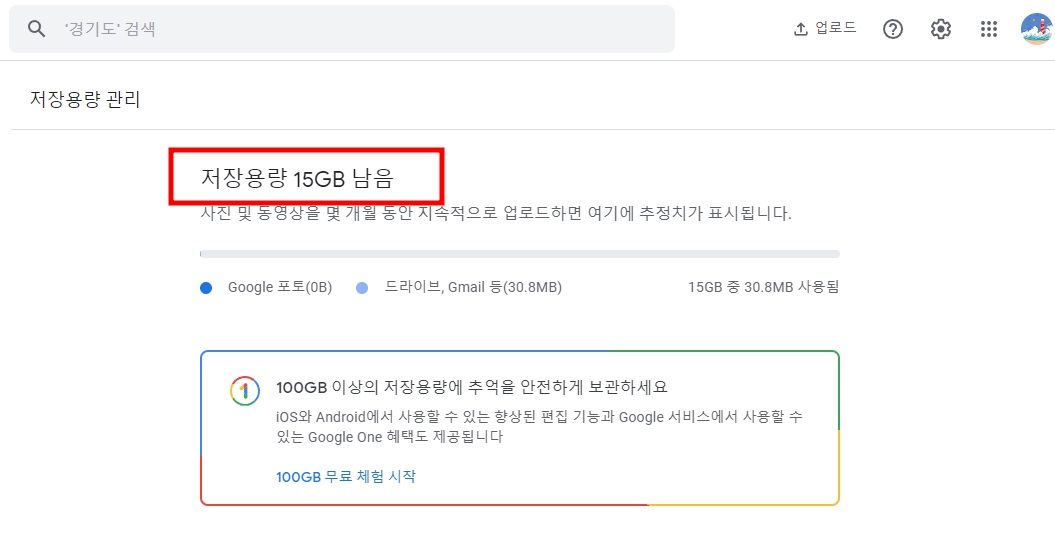This screenshot has height=551, width=1055.
Task: Start the 100GB 무료 체험 시작 link
Action: coord(346,476)
